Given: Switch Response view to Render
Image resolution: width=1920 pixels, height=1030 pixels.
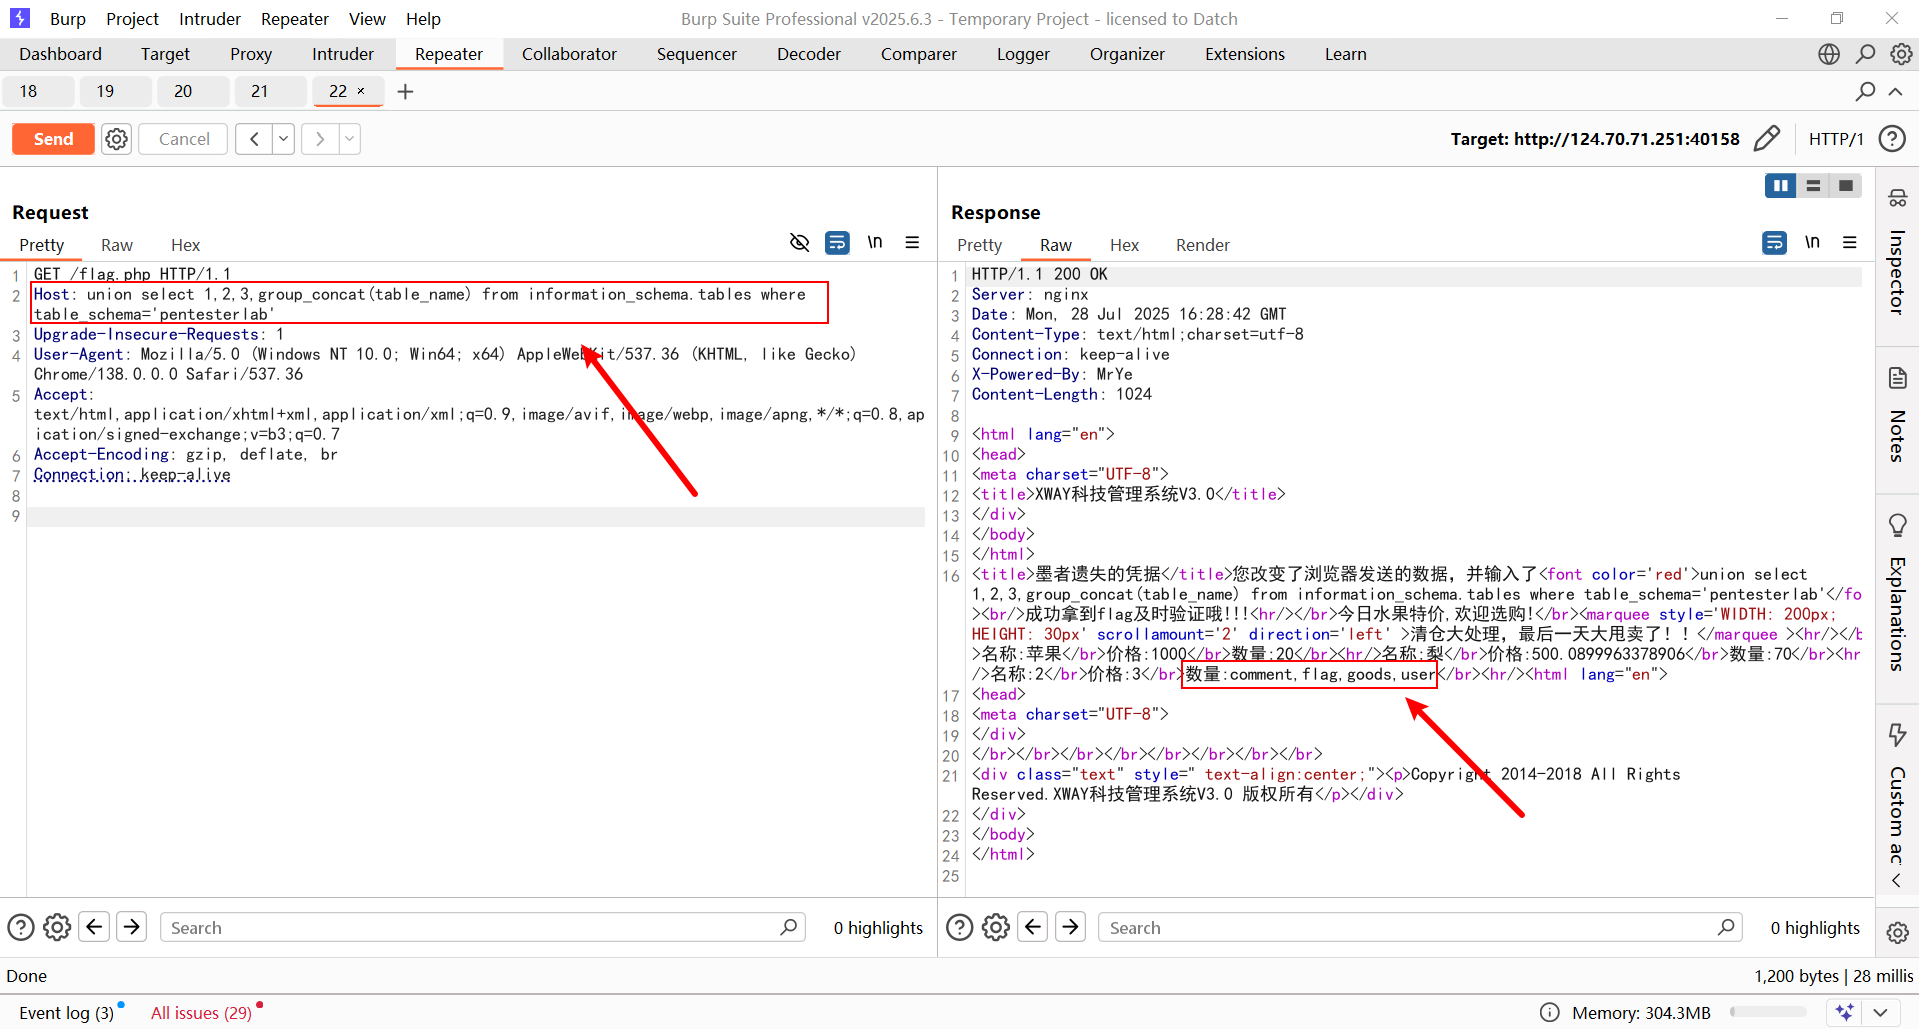Looking at the screenshot, I should coord(1202,245).
